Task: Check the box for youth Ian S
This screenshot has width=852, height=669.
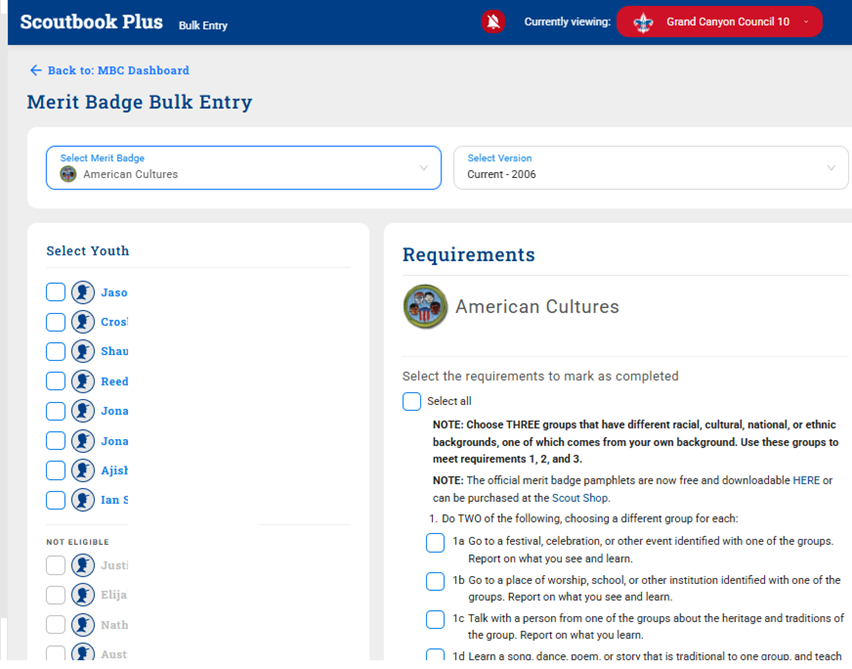Action: [55, 500]
